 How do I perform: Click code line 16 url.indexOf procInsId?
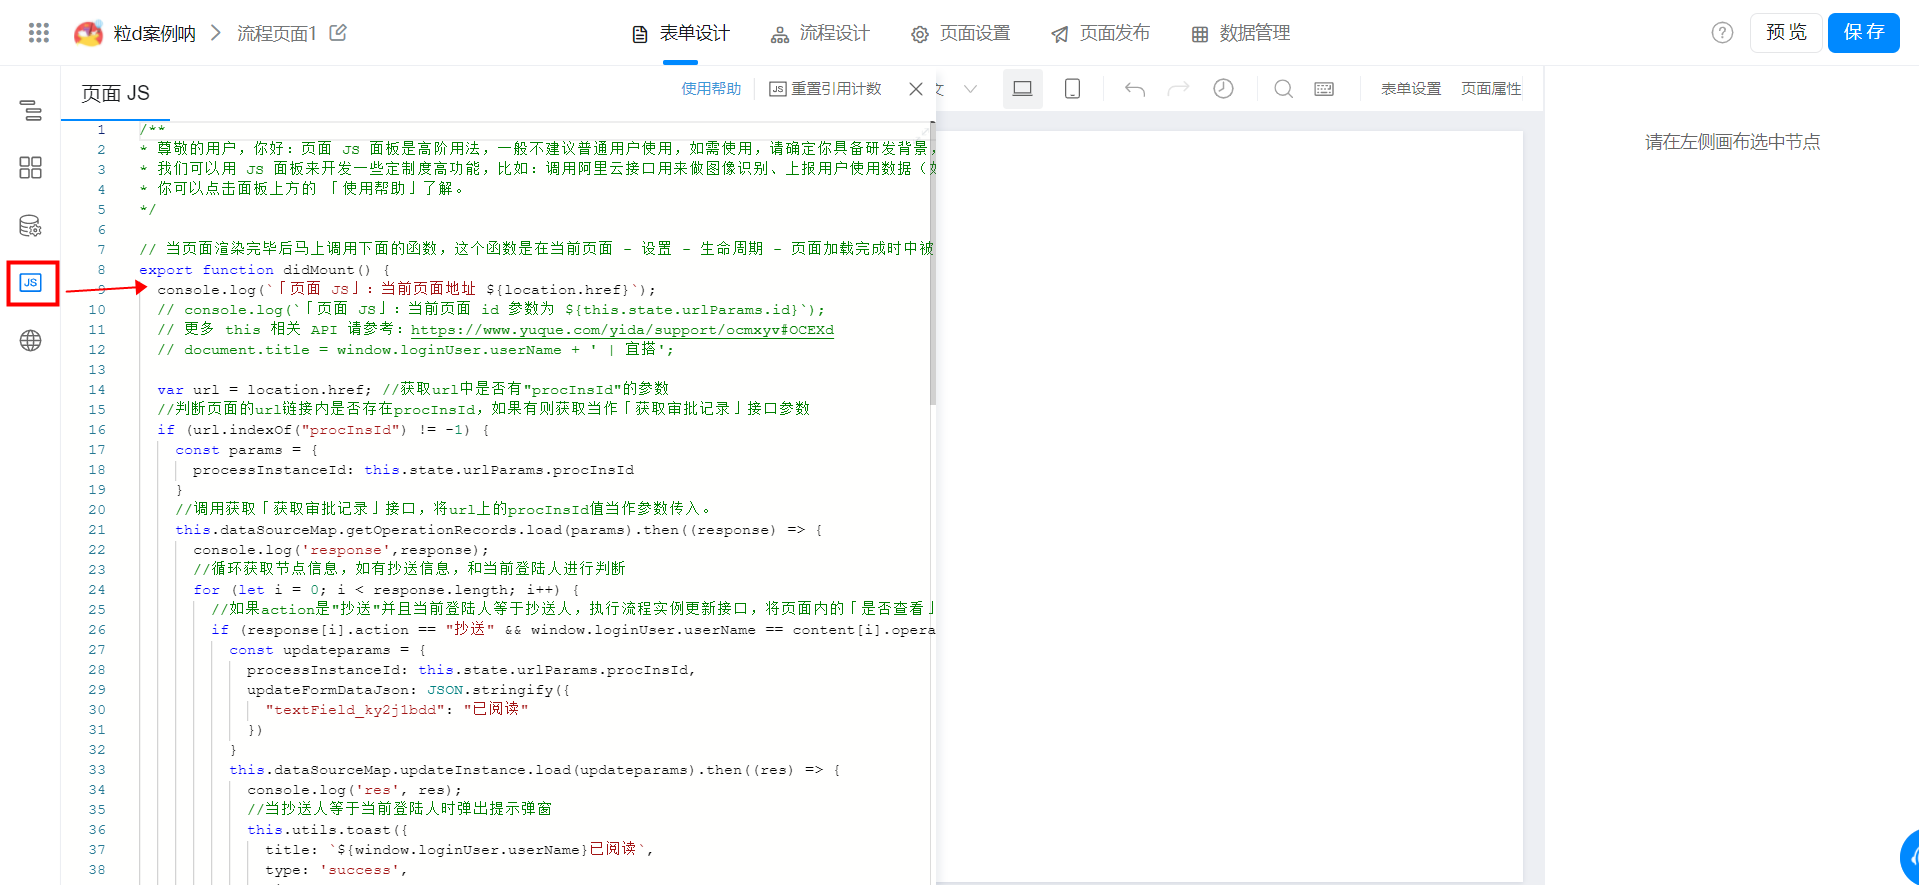(x=323, y=430)
